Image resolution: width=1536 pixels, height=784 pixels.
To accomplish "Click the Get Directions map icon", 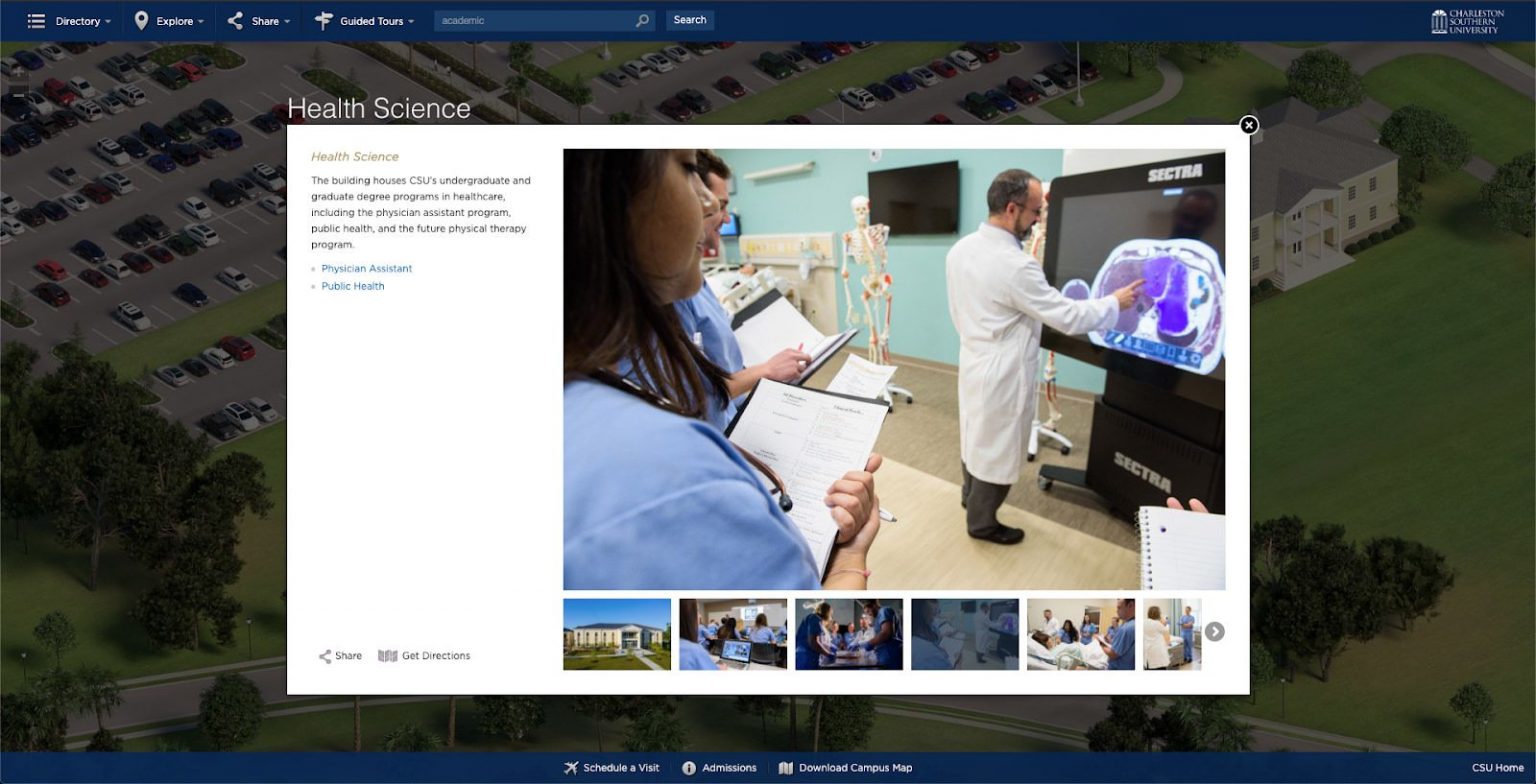I will [x=386, y=656].
